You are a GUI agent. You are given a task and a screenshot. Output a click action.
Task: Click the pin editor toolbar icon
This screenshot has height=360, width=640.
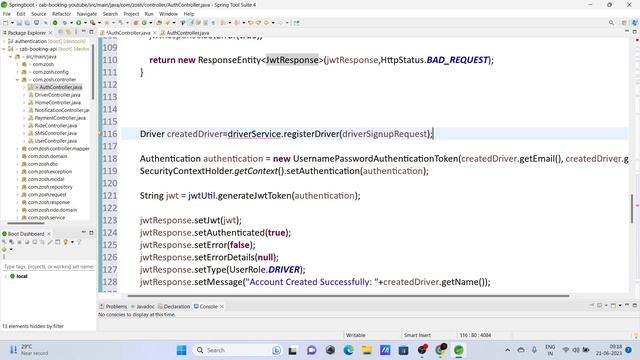pos(296,23)
